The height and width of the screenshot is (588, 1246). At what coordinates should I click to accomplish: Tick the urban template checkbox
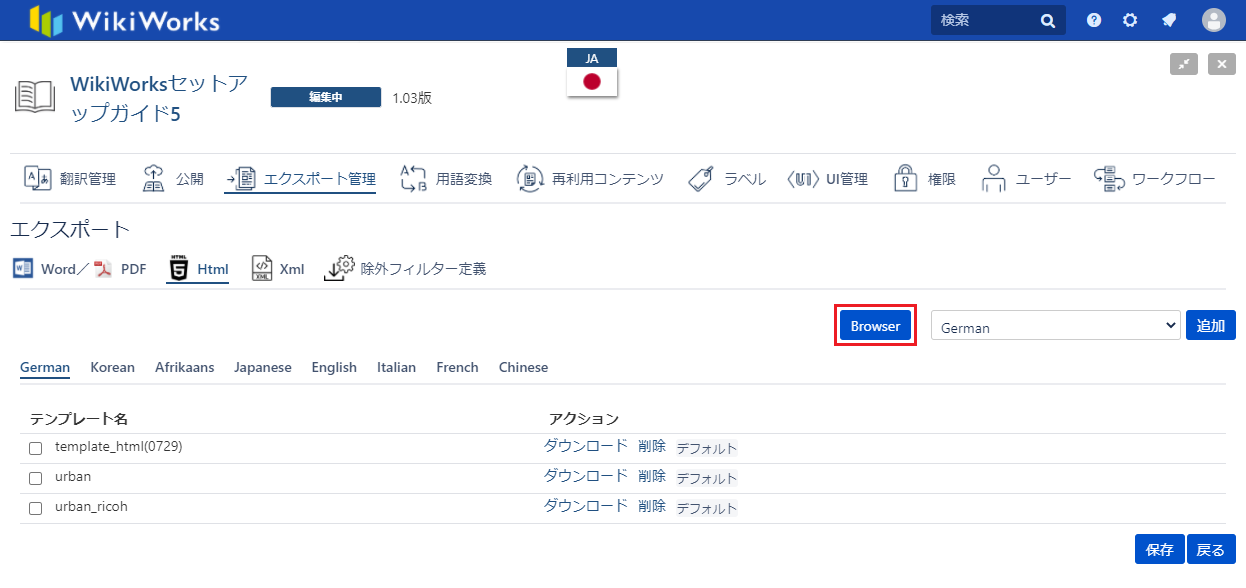(x=36, y=478)
